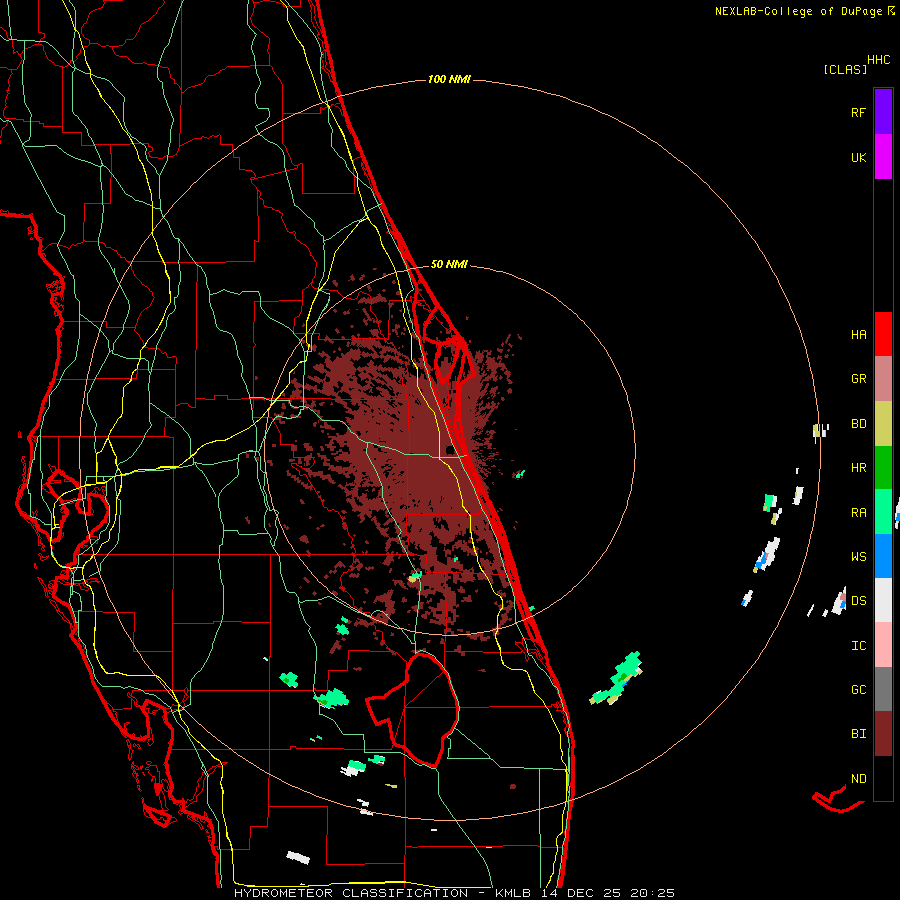Click the brown BI legend swatch
The width and height of the screenshot is (900, 900).
coord(883,734)
